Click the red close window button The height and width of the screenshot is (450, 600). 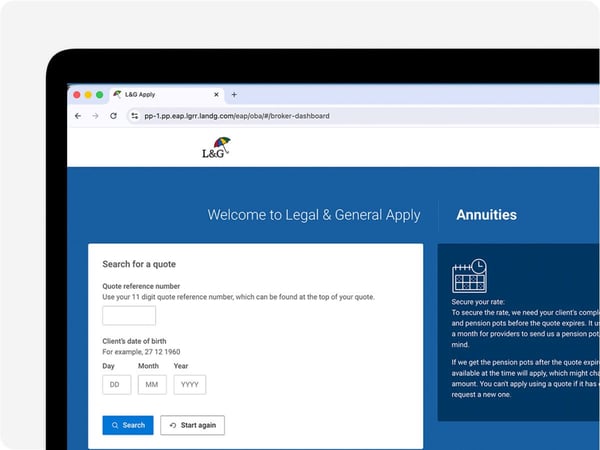77,95
